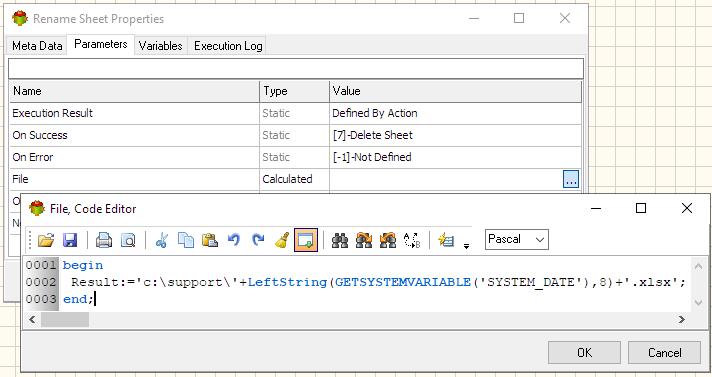Screen dimensions: 712x377
Task: Undo the last edit in the Code Editor
Action: (234, 240)
